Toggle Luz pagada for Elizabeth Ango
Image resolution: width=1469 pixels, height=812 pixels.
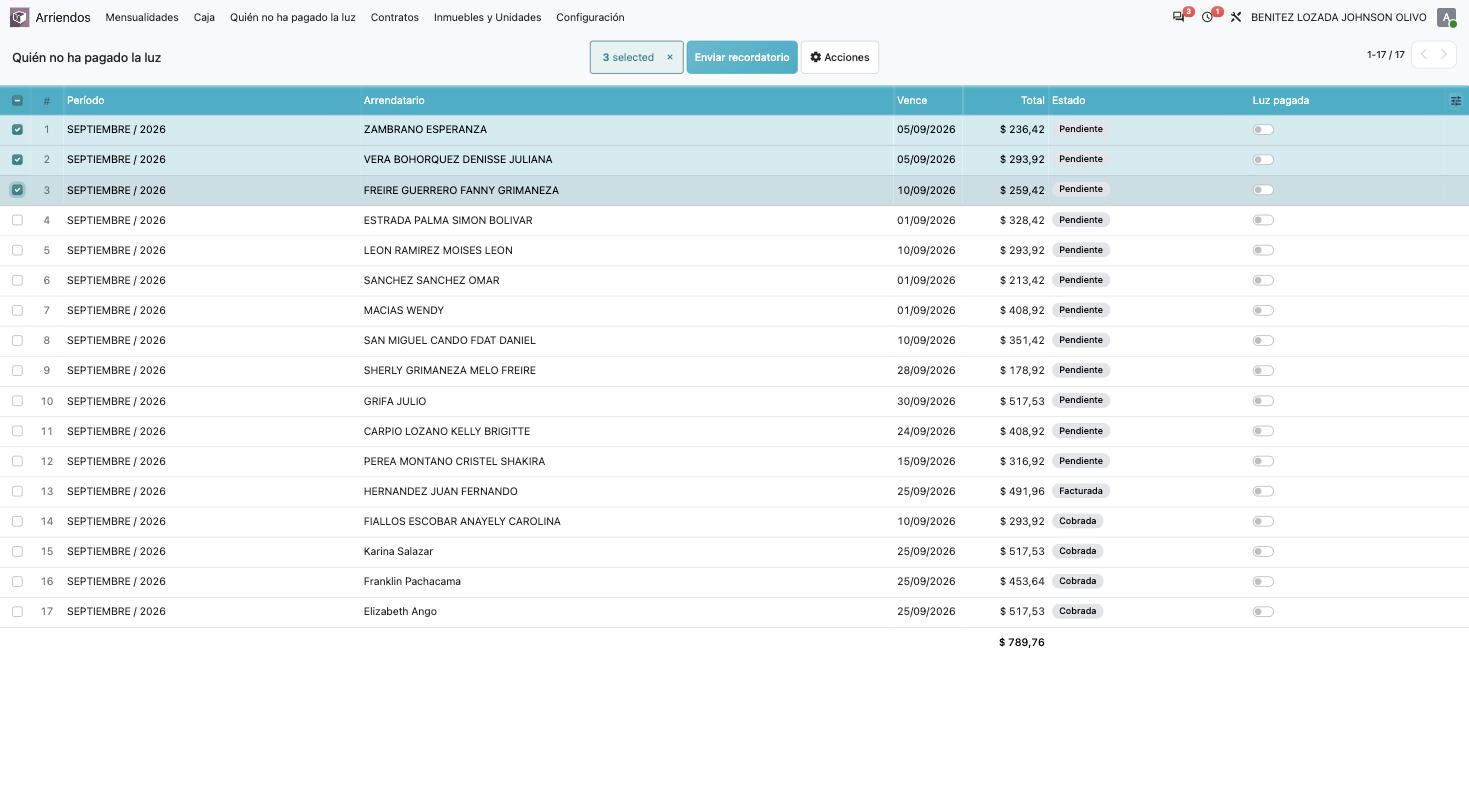click(1263, 611)
